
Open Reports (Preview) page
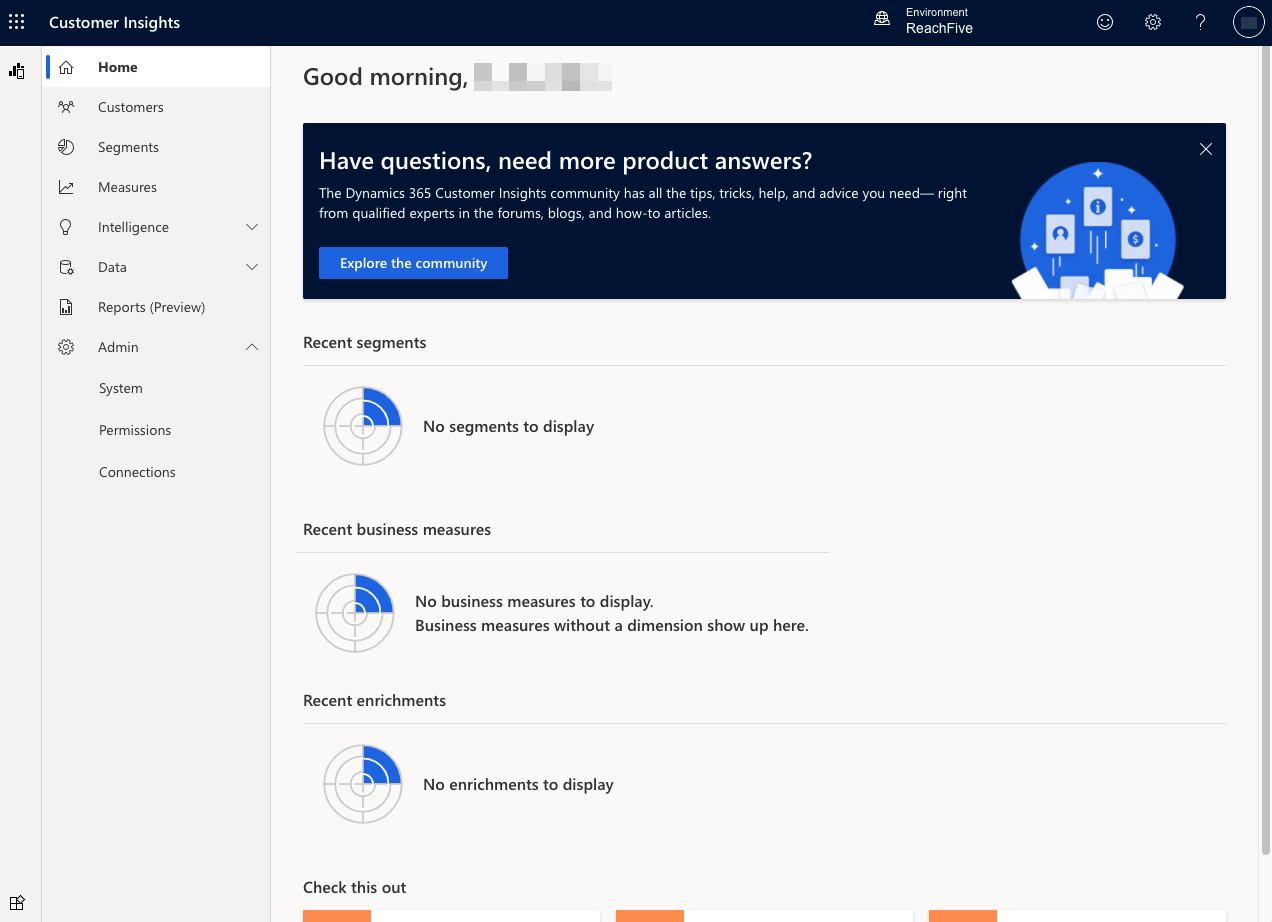(156, 307)
